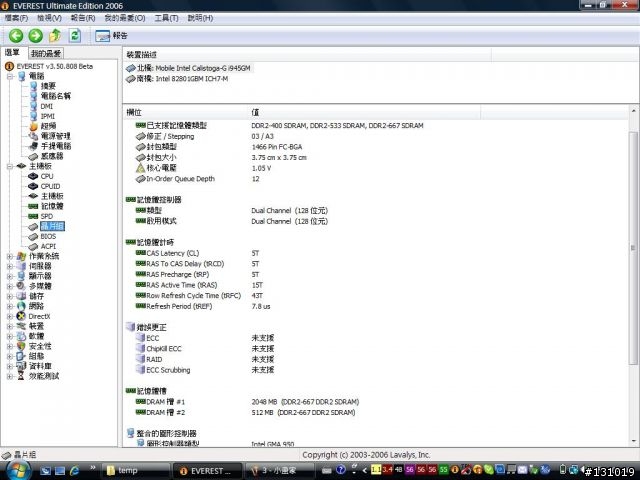This screenshot has height=480, width=640.
Task: Open the 感應器 sensor tree item
Action: coord(52,156)
